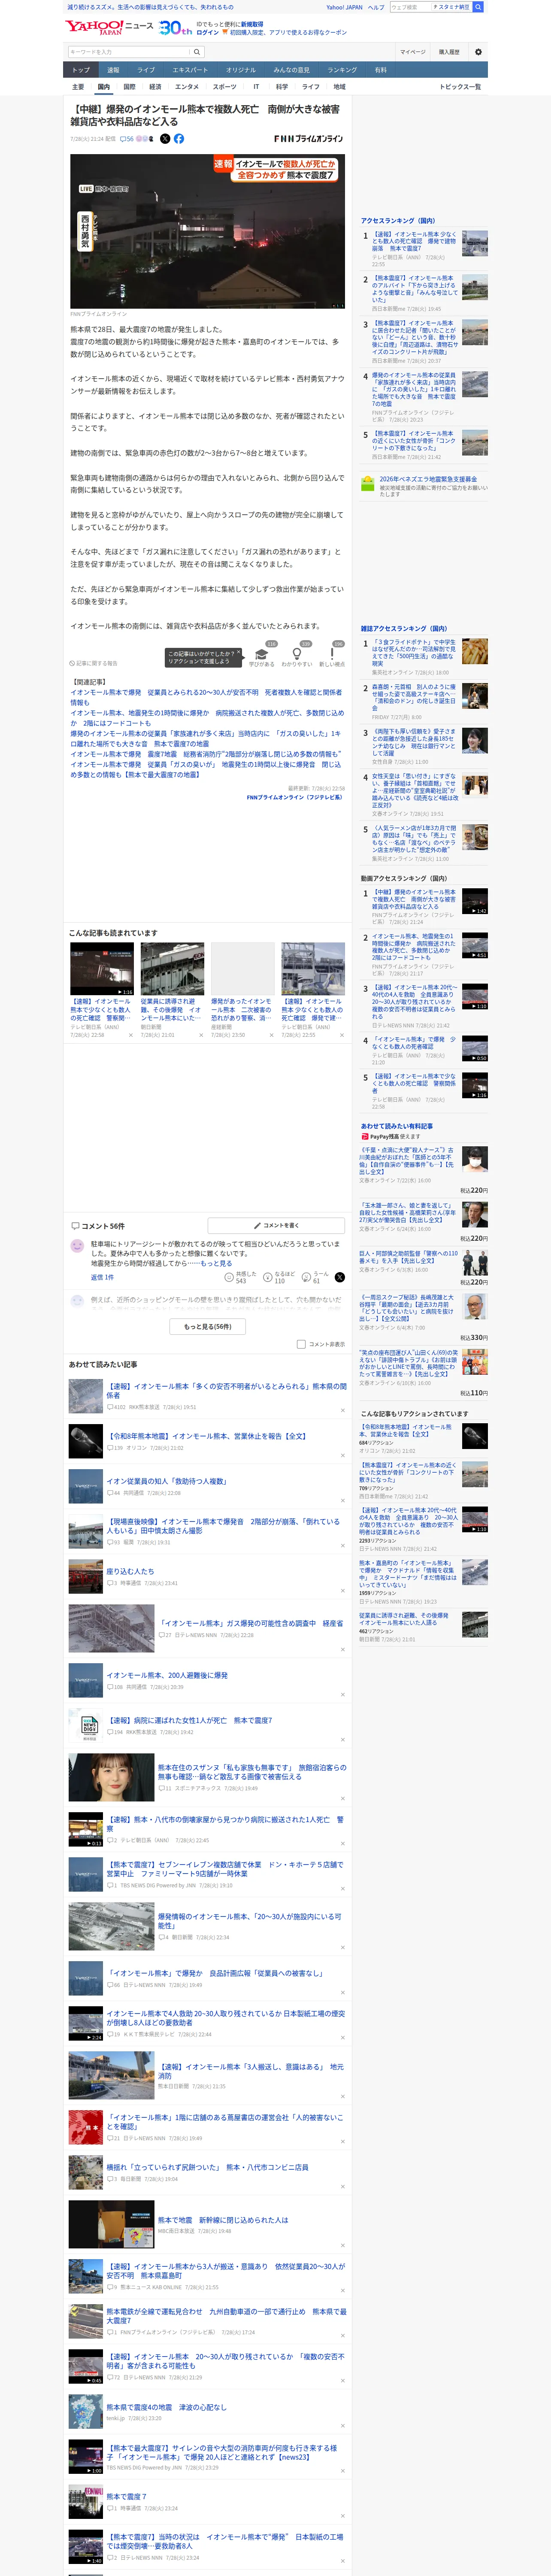
Task: Open the 購入履歴 link
Action: point(449,52)
